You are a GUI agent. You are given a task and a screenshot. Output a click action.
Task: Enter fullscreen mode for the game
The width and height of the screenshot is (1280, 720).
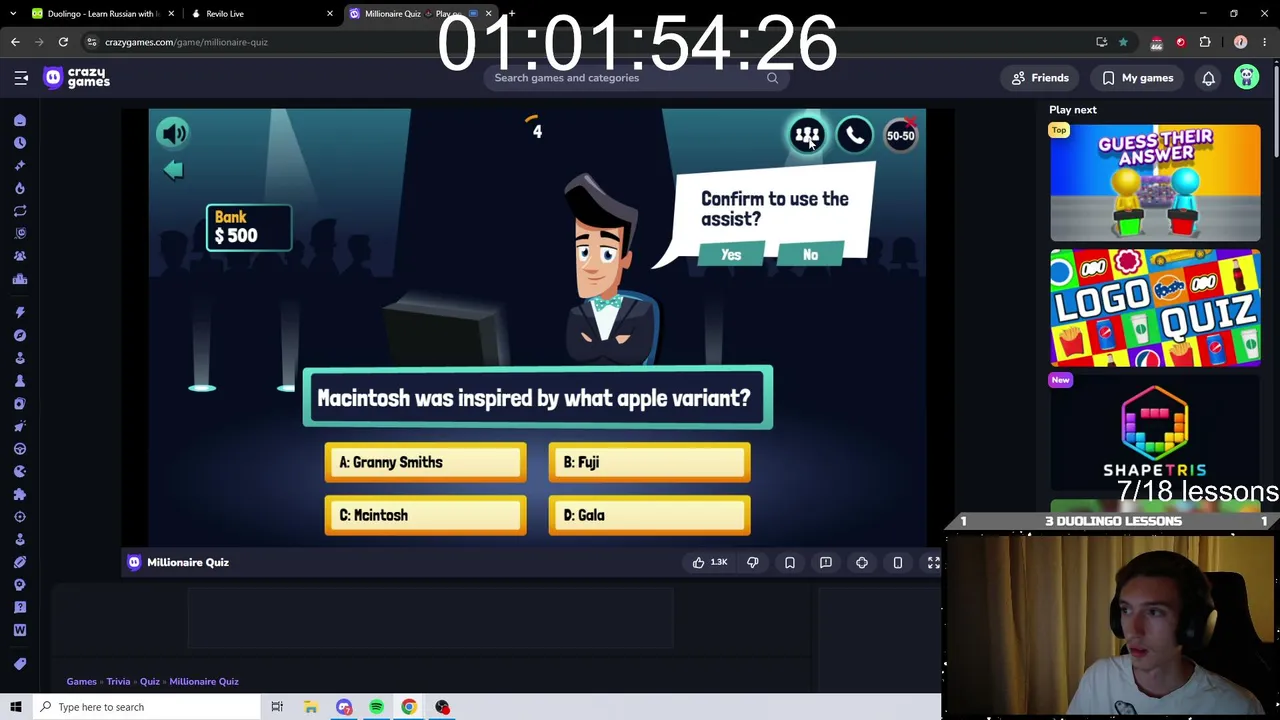point(933,562)
